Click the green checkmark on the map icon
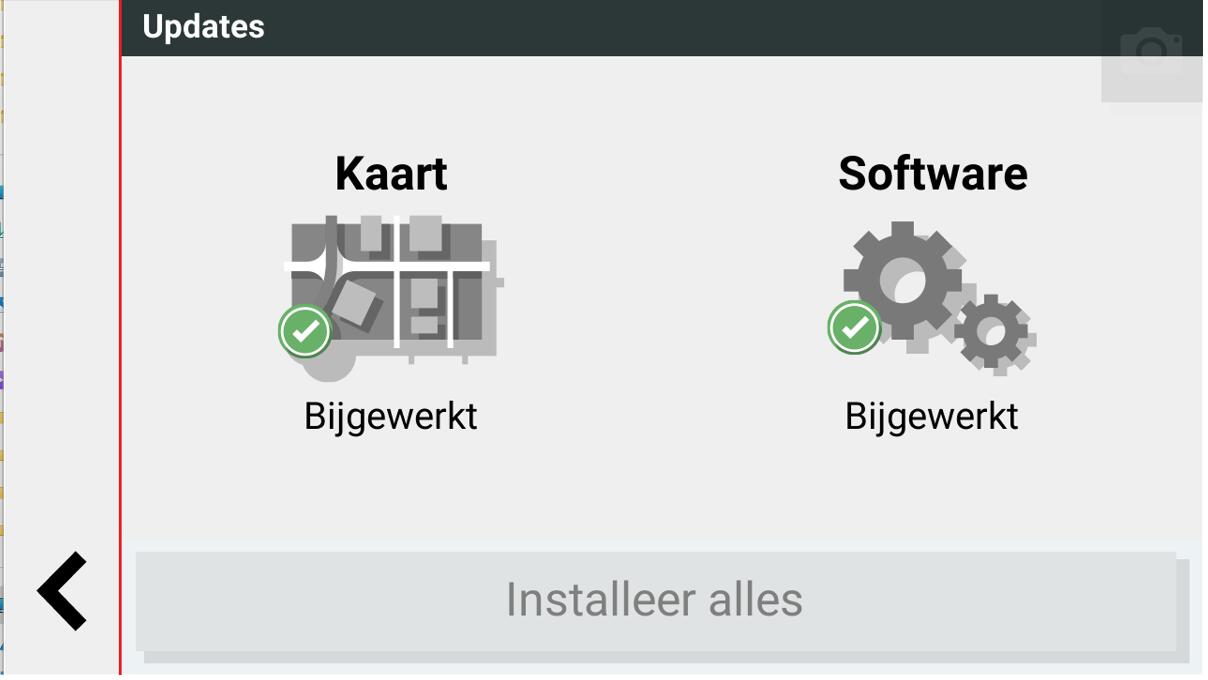The height and width of the screenshot is (680, 1208). [x=306, y=331]
